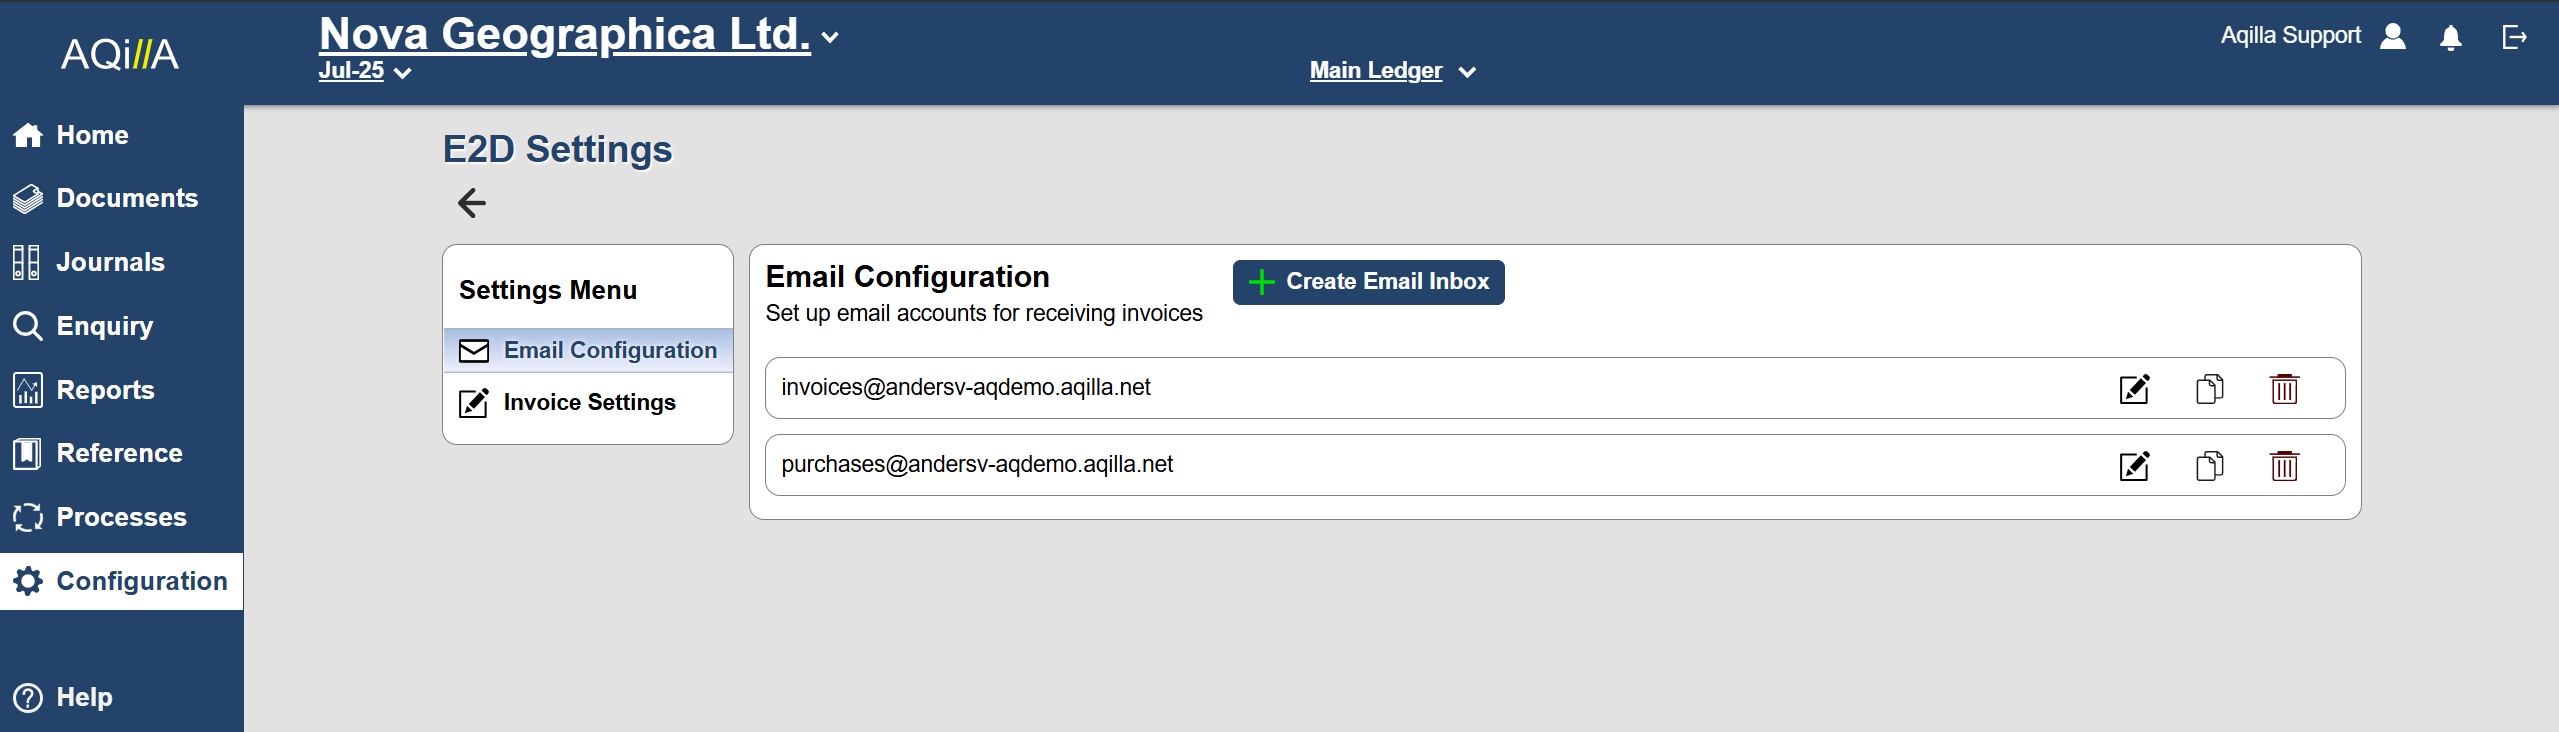Click the logout icon
The height and width of the screenshot is (732, 2559).
(x=2514, y=38)
